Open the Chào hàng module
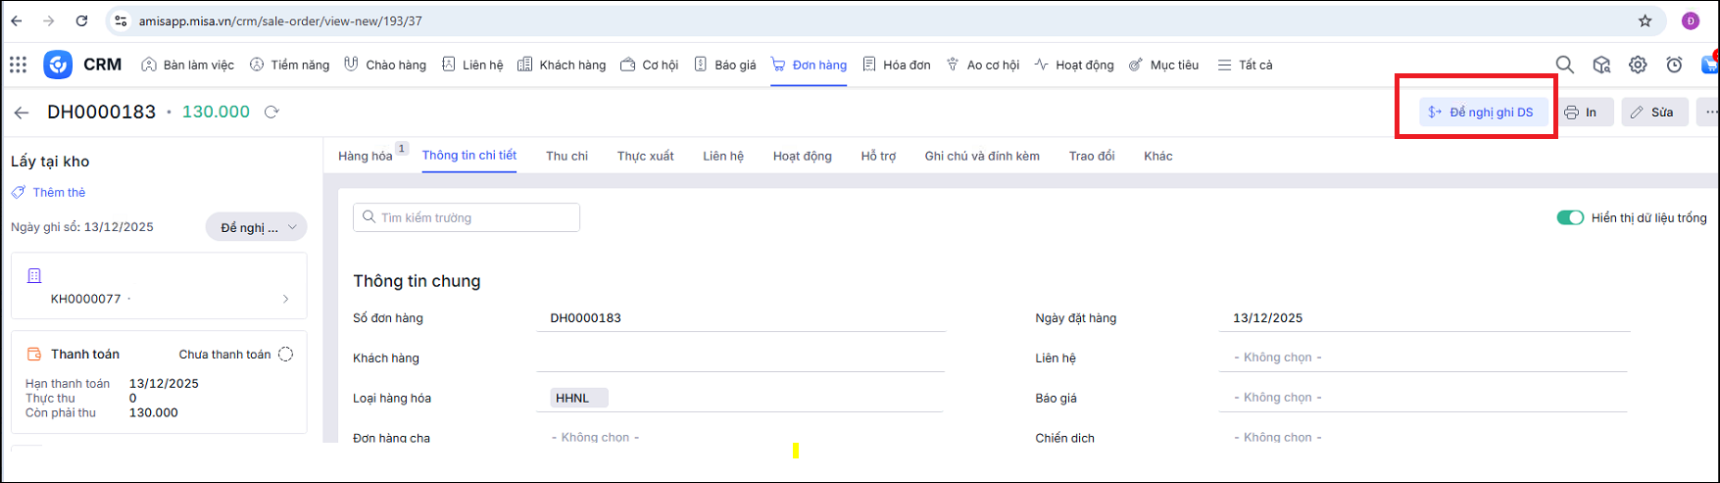Screen dimensions: 1720x483 pos(385,65)
